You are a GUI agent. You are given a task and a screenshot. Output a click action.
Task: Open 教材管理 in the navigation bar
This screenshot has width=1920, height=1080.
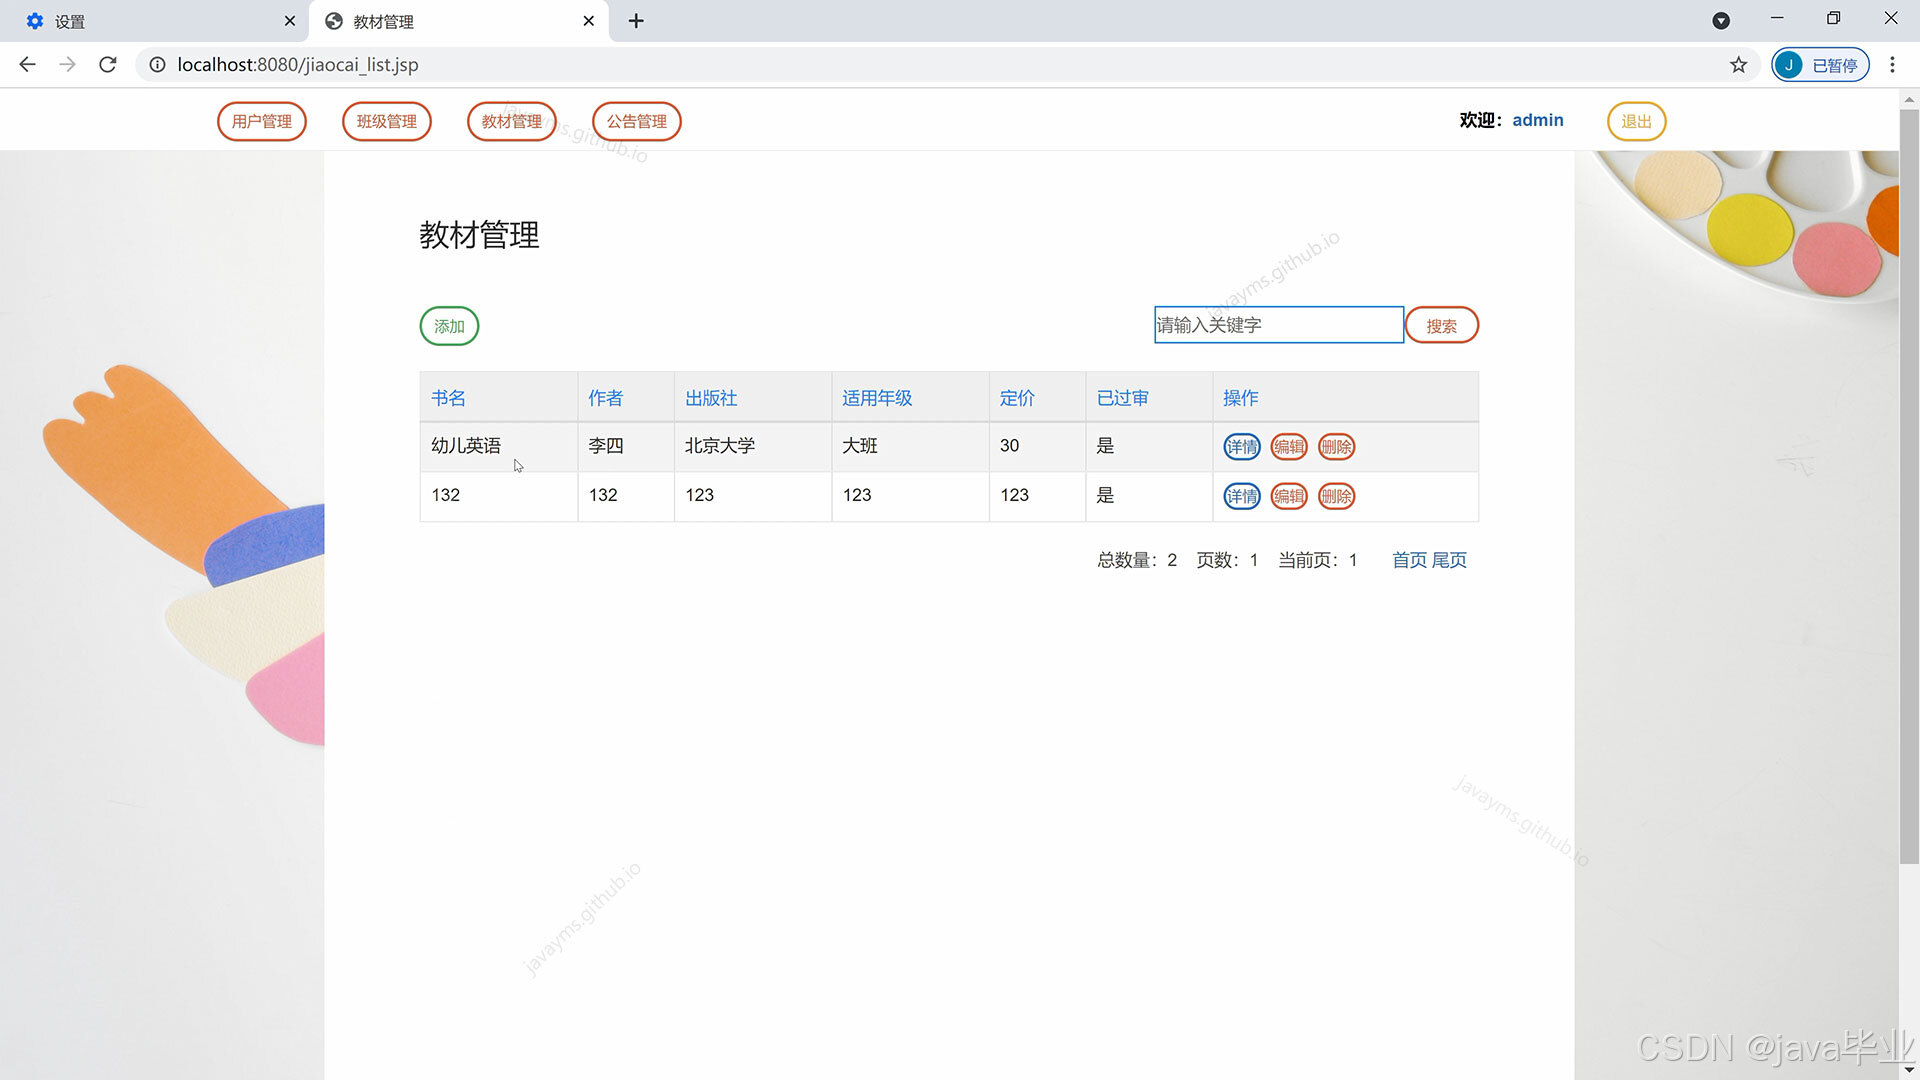(x=512, y=121)
